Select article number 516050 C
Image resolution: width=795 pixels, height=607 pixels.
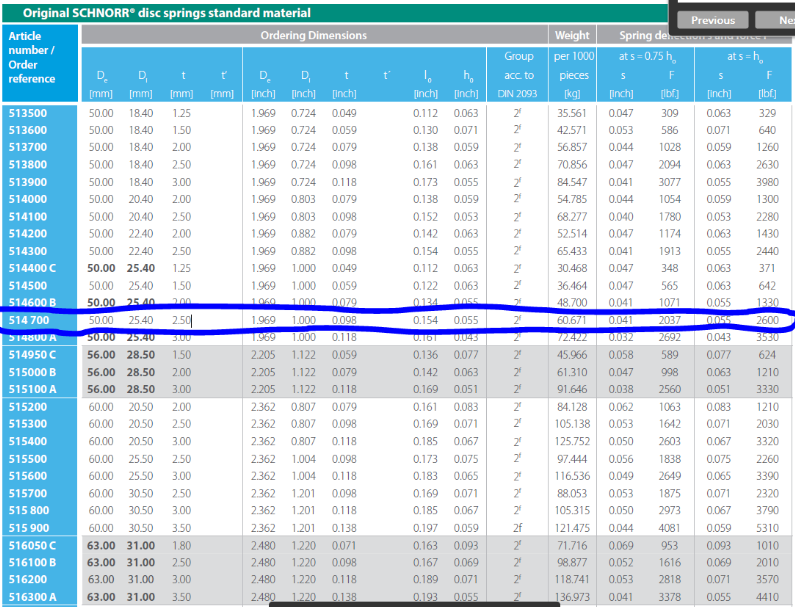(32, 546)
